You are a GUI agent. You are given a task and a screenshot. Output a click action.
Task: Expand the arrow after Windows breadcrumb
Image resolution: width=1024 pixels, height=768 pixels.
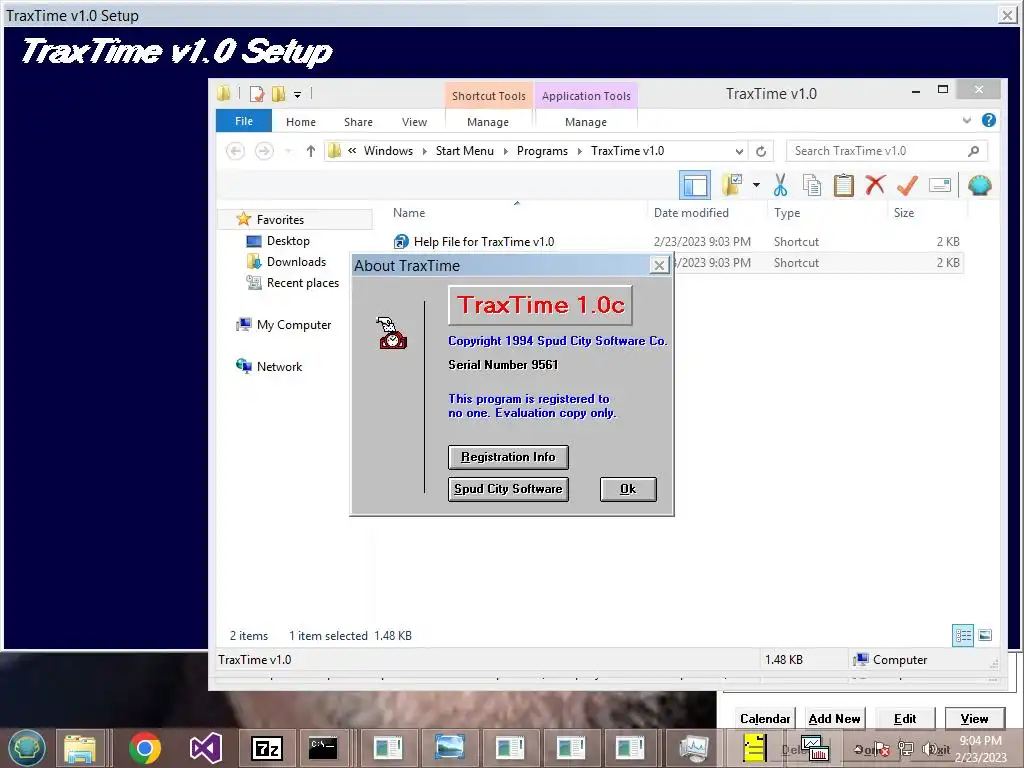[424, 152]
